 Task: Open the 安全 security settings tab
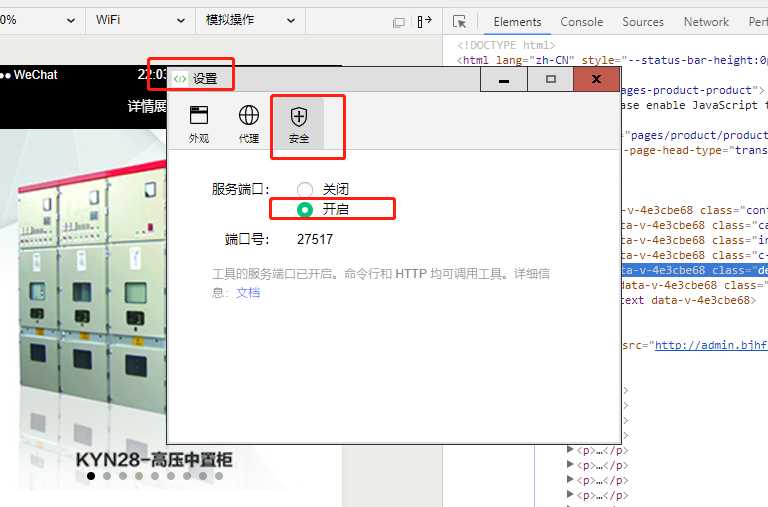[x=299, y=124]
